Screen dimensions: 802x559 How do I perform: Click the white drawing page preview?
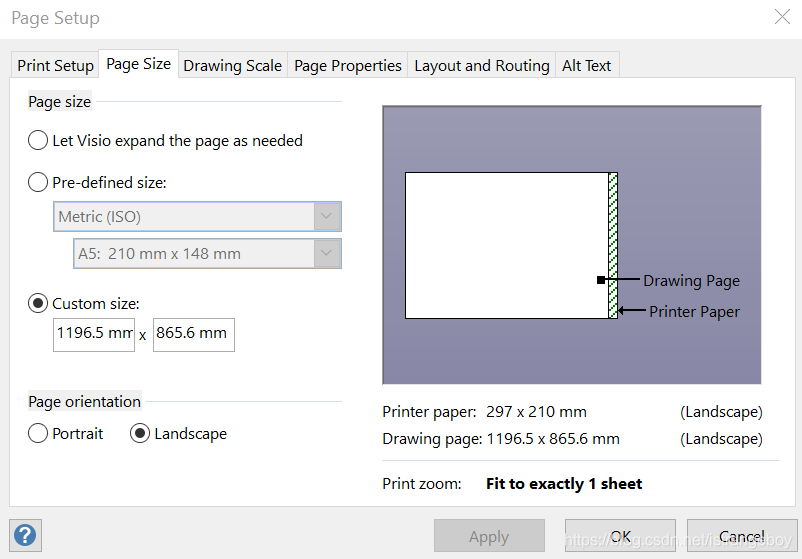tap(507, 245)
